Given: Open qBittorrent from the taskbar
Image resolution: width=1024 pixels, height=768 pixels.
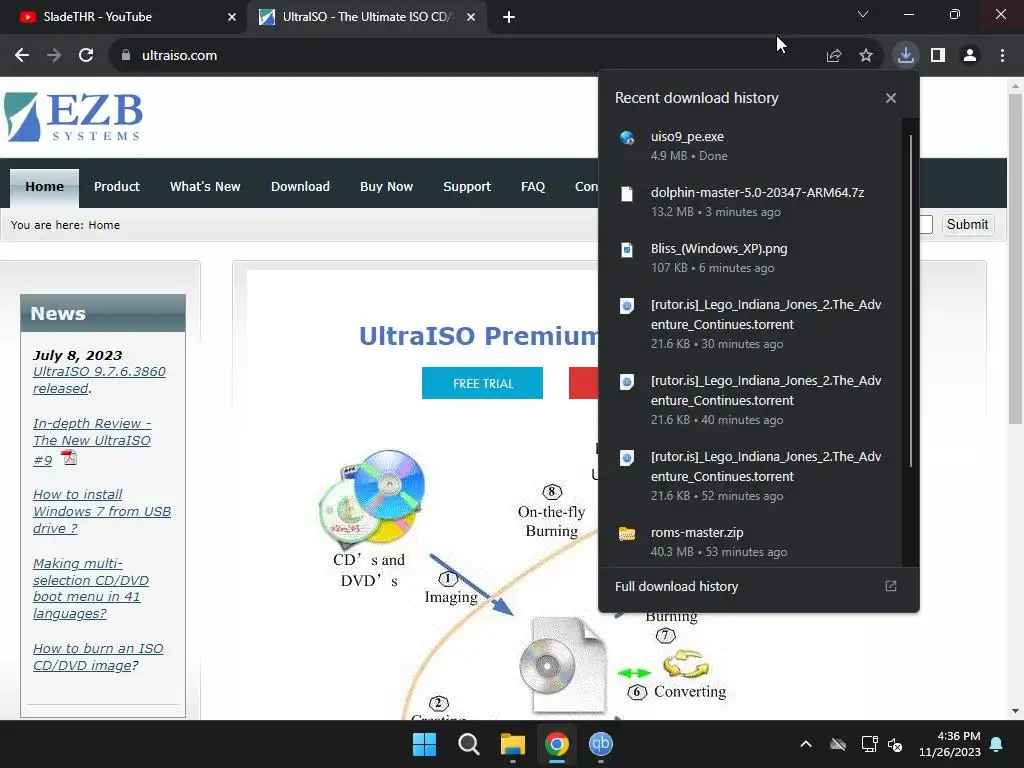Looking at the screenshot, I should tap(601, 744).
